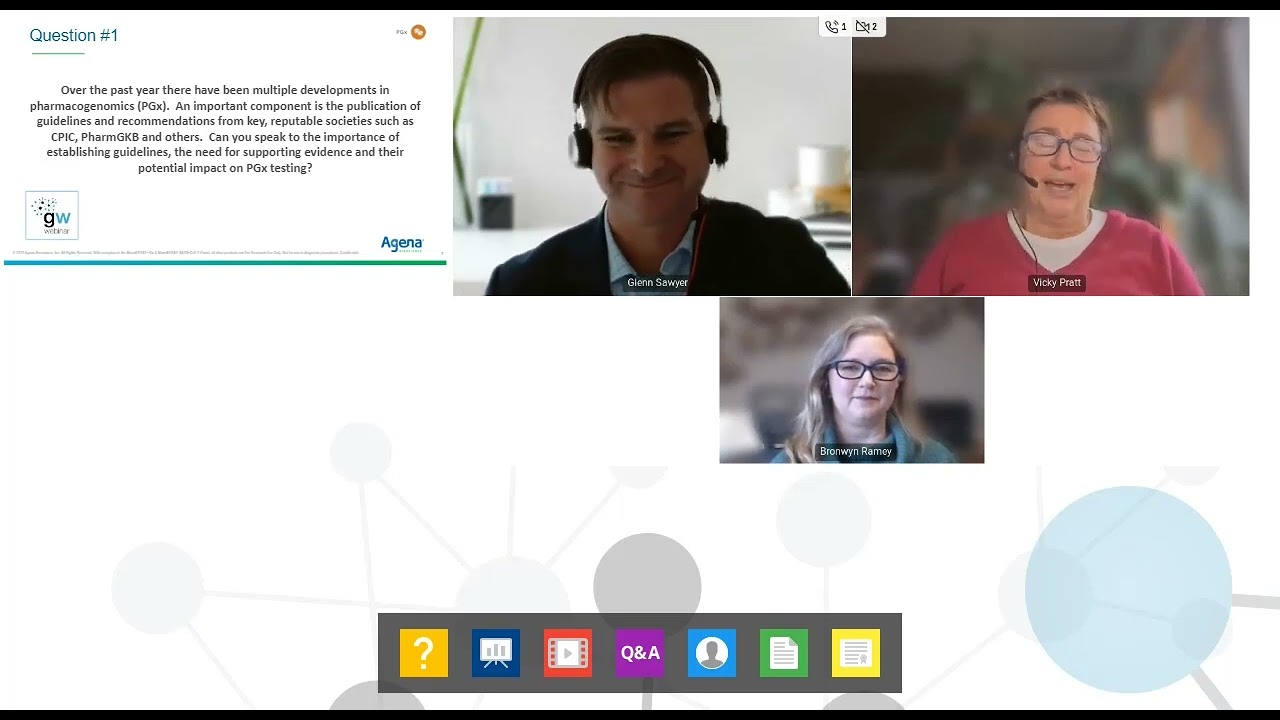Click the gw webinar logo on slide
Screen dimensions: 1280x720
pos(52,215)
